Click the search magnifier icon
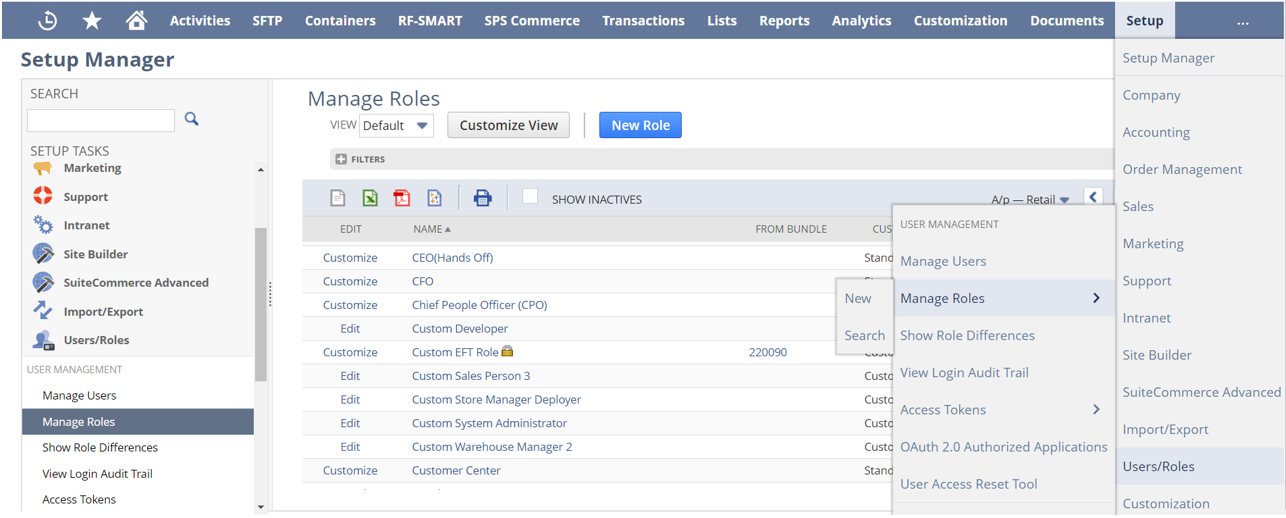 pyautogui.click(x=192, y=119)
